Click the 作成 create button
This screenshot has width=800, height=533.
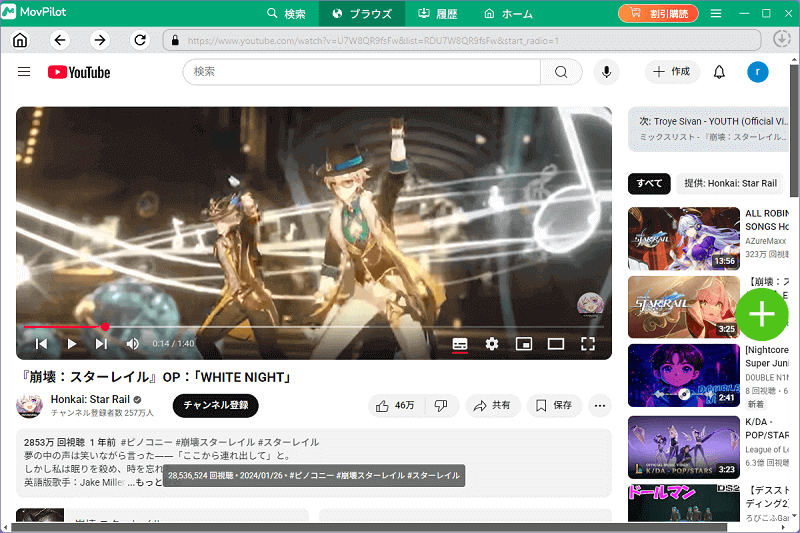(x=672, y=72)
